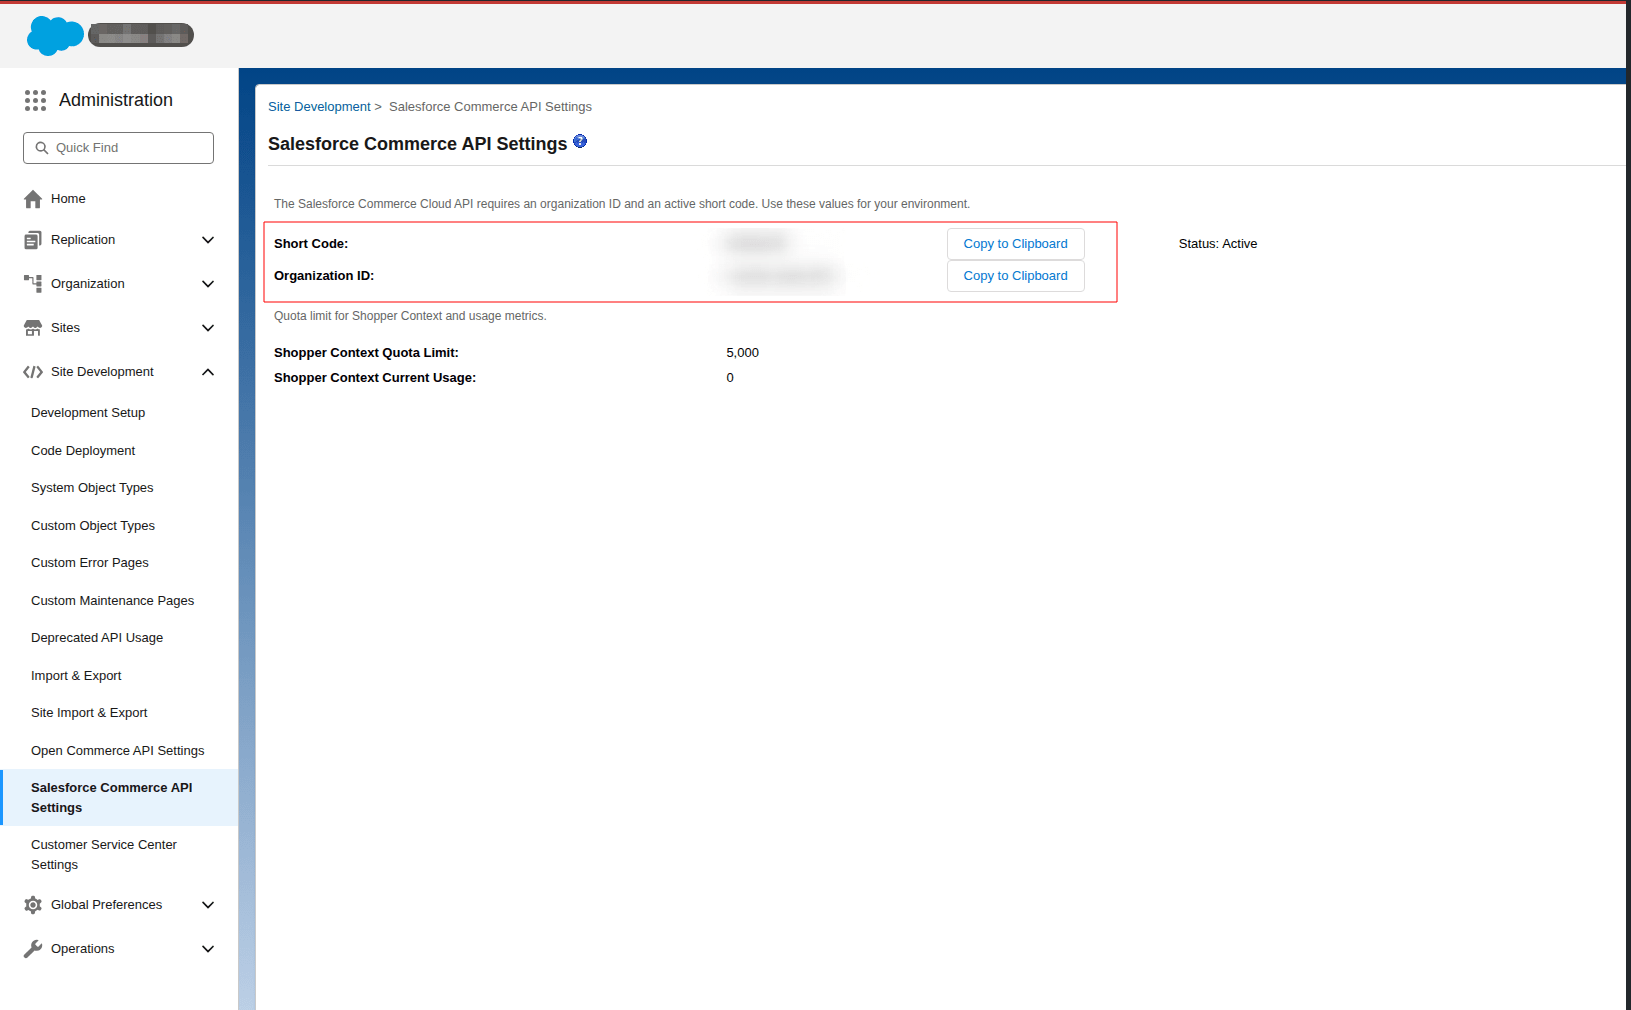
Task: Copy the Short Code to clipboard
Action: (1015, 243)
